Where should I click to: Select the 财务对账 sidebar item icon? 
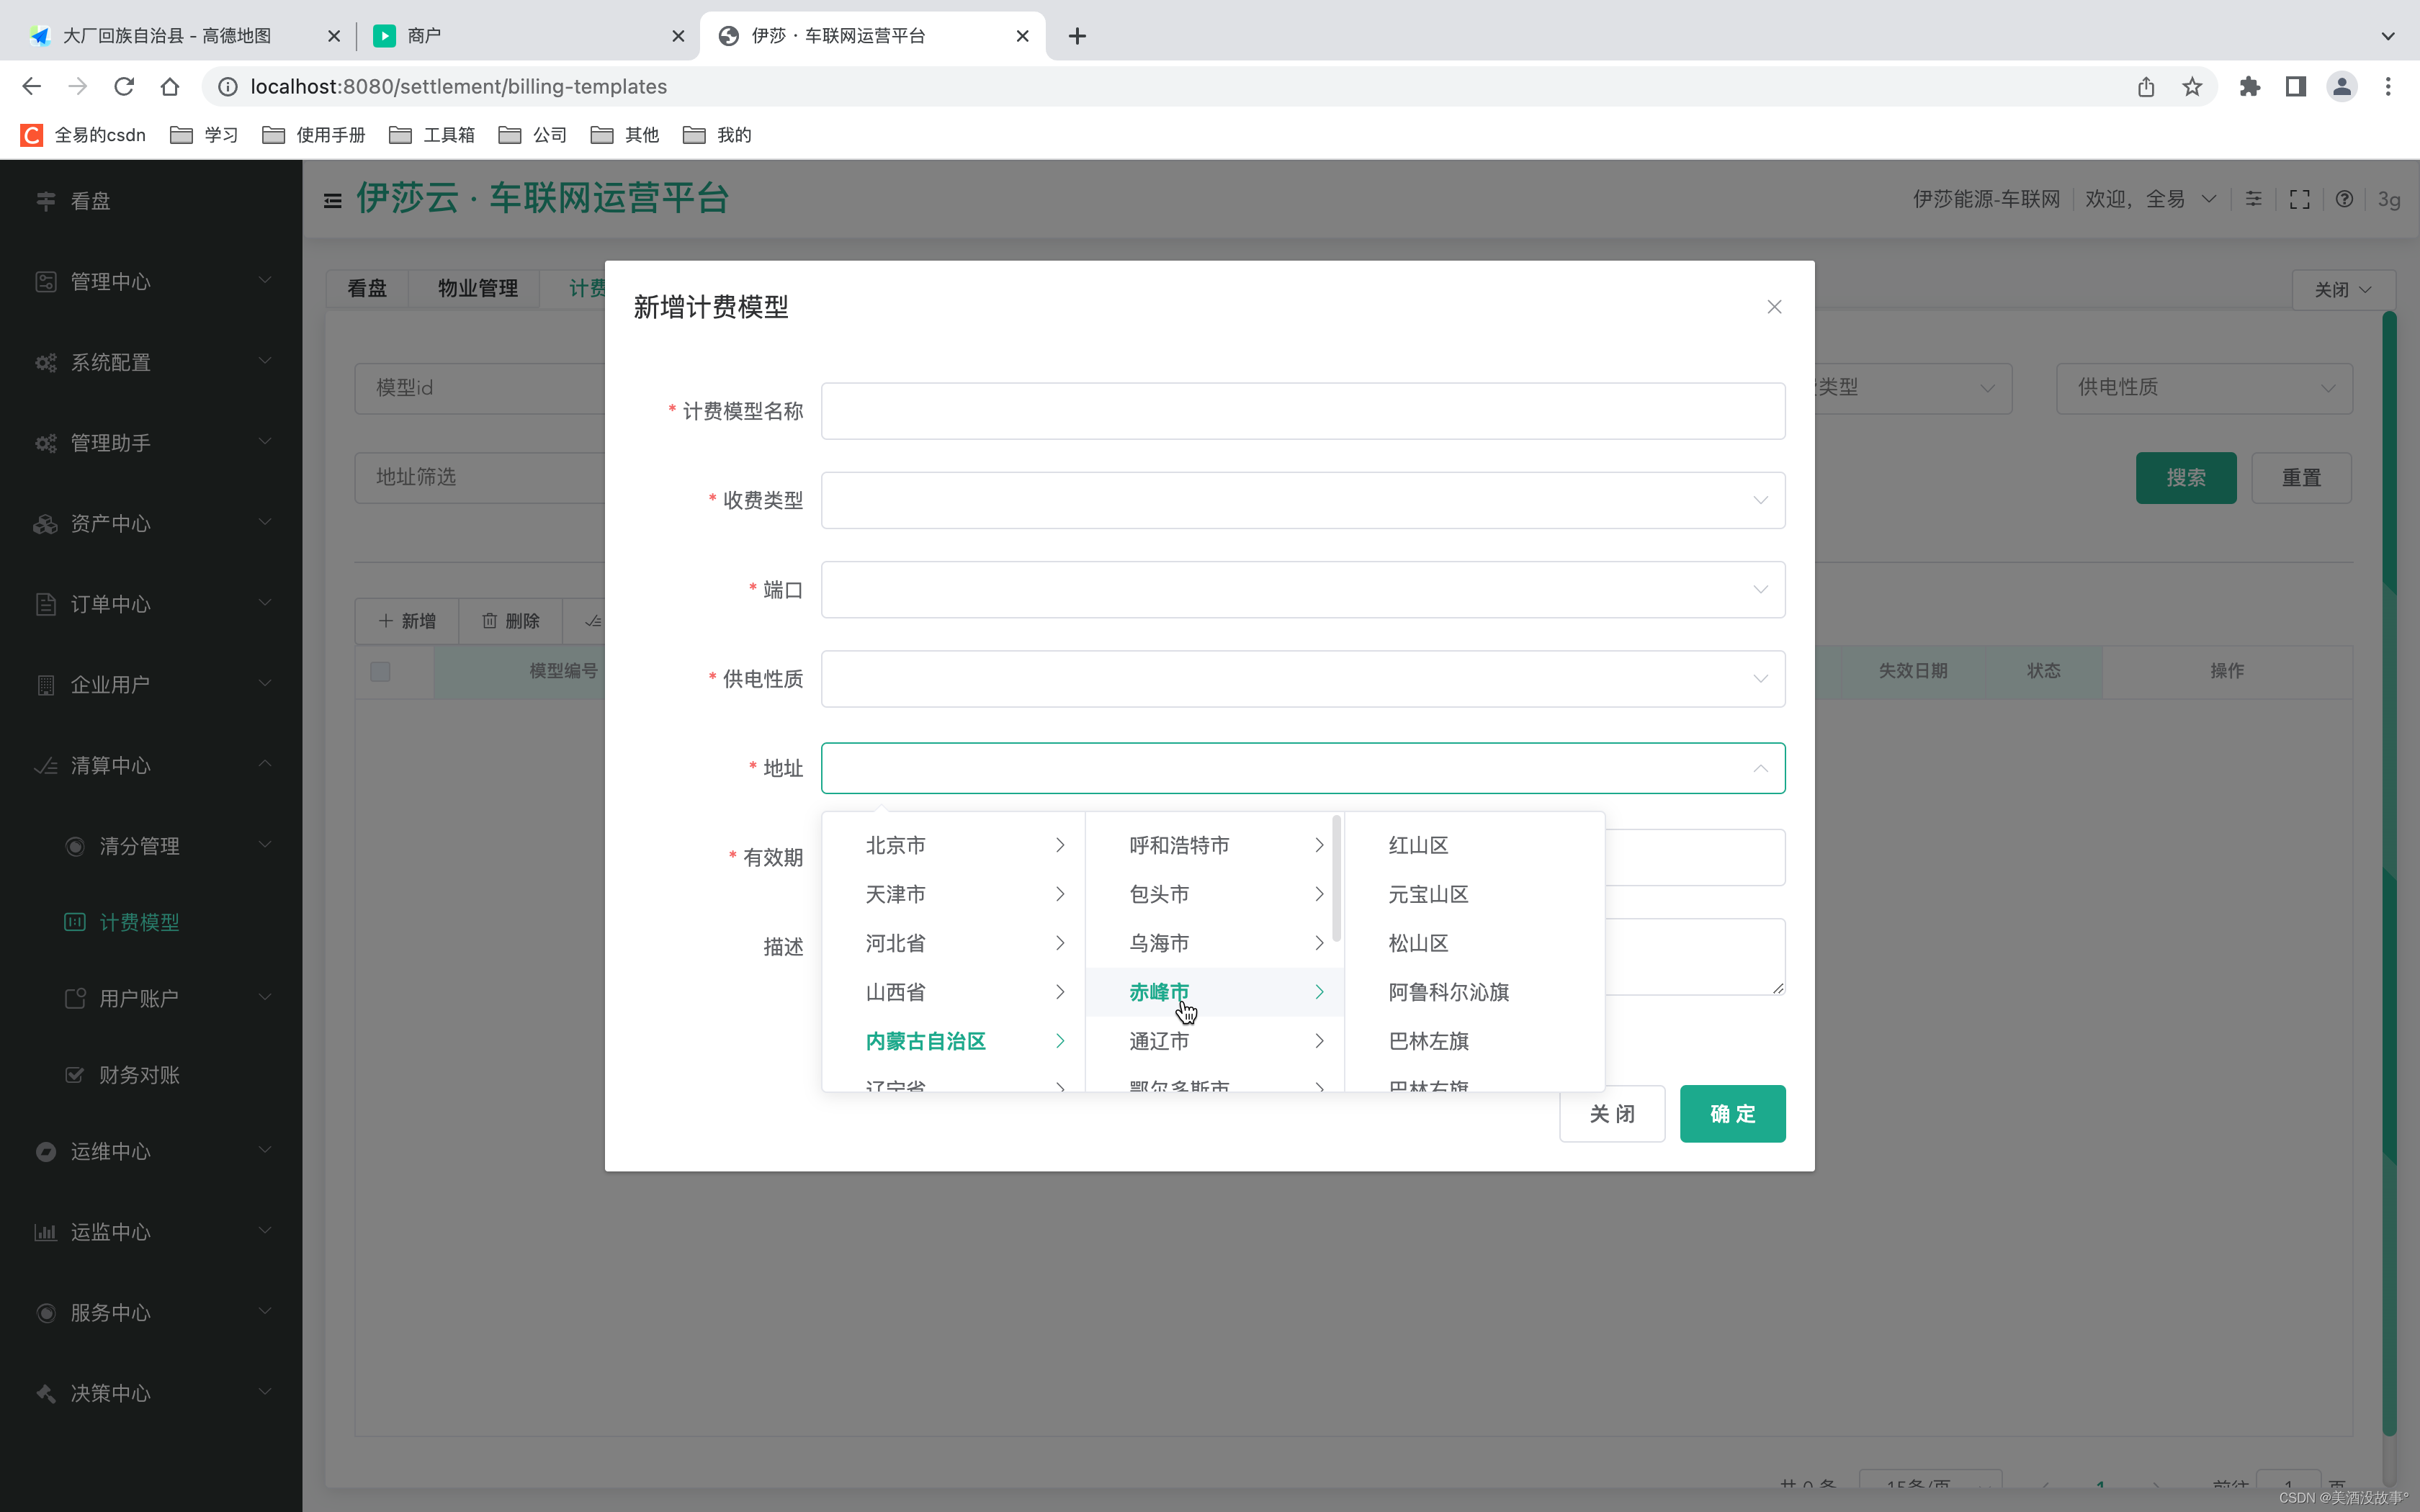(x=75, y=1074)
